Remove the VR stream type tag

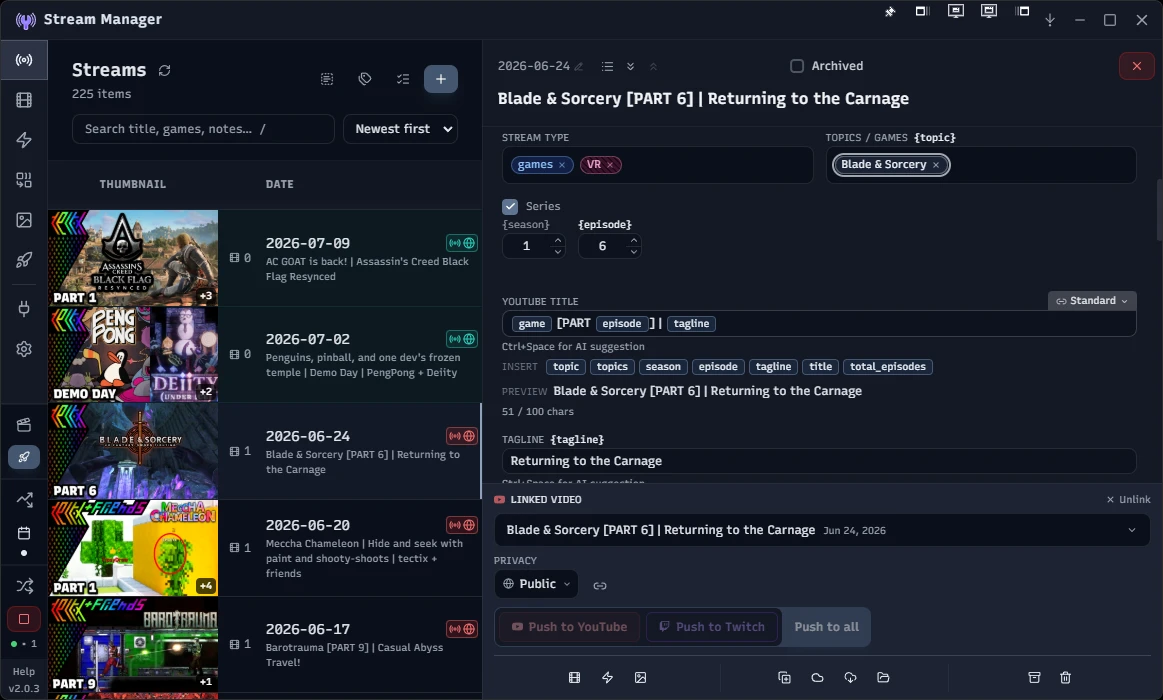coord(610,165)
